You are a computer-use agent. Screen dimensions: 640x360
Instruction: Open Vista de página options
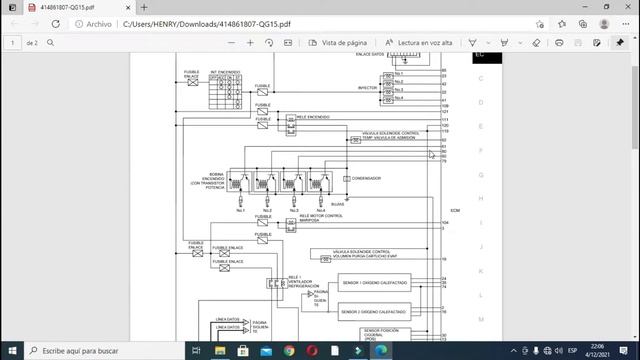tap(338, 42)
